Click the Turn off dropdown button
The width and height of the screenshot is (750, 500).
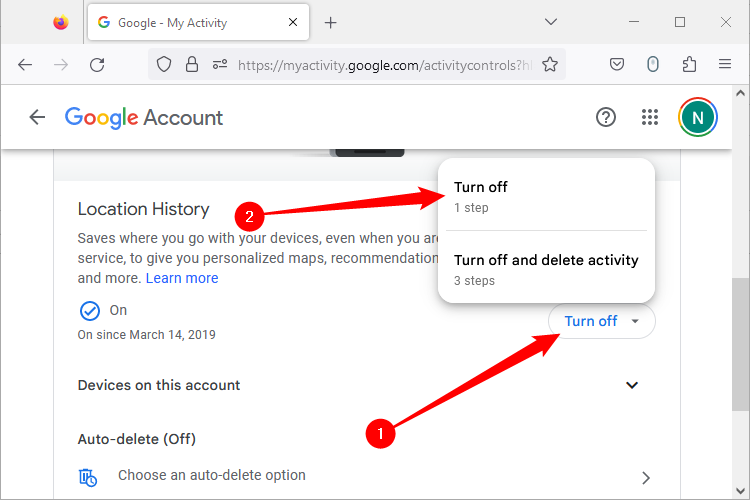[x=602, y=321]
